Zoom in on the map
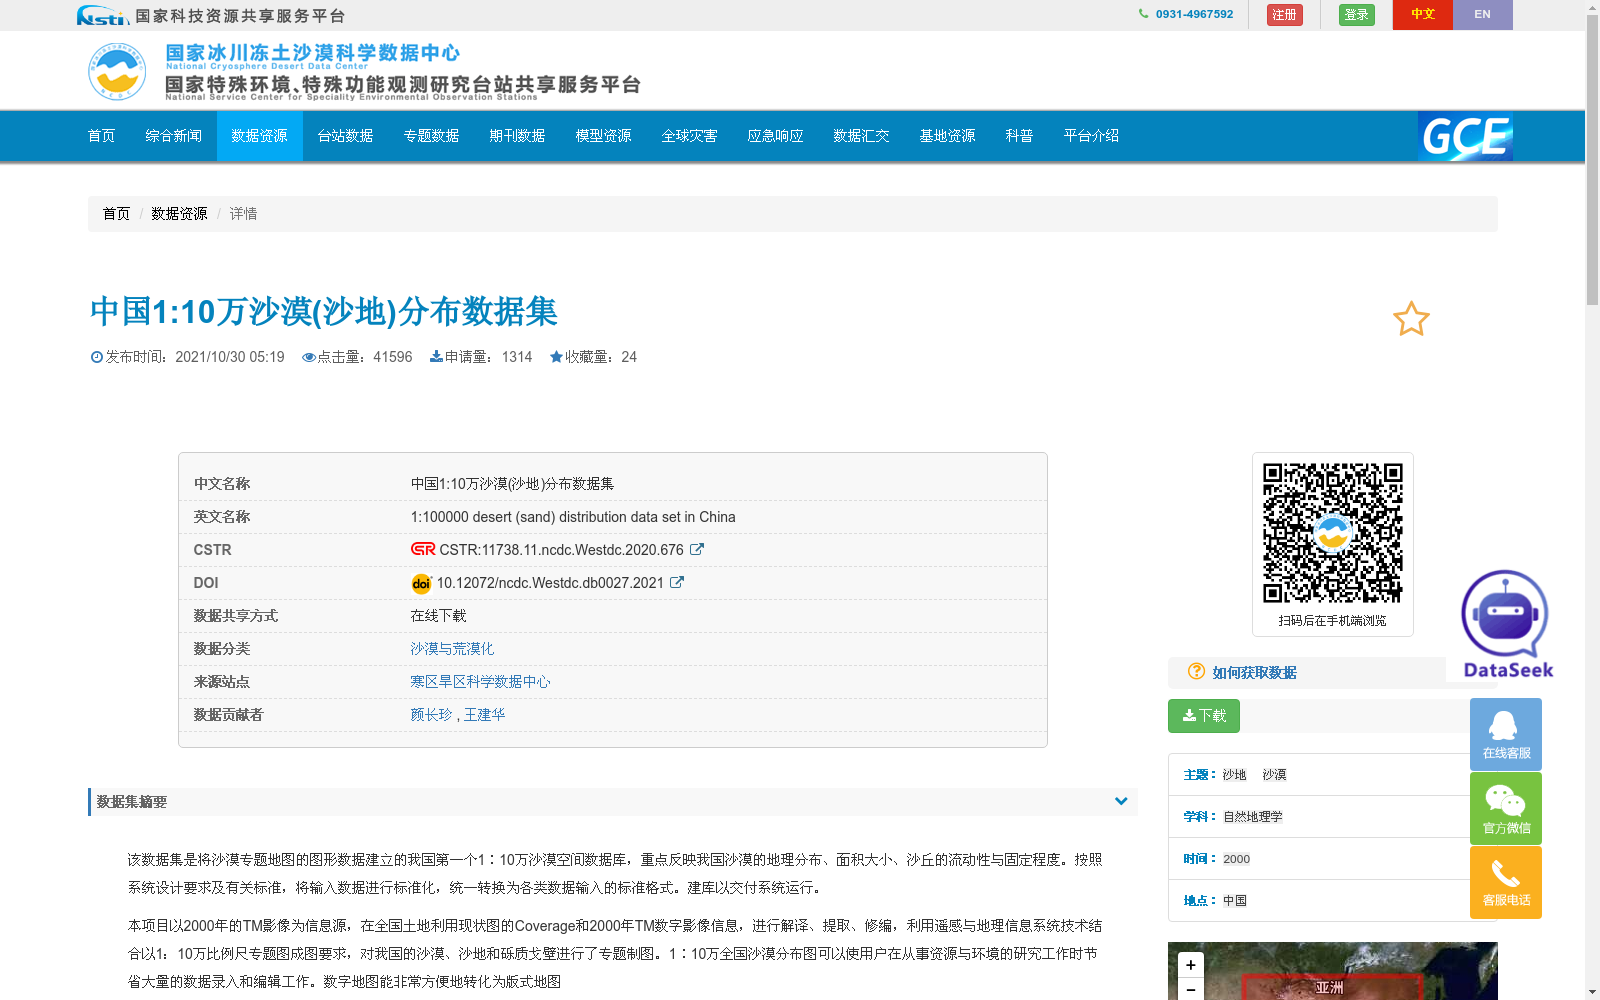The width and height of the screenshot is (1600, 1000). 1190,965
